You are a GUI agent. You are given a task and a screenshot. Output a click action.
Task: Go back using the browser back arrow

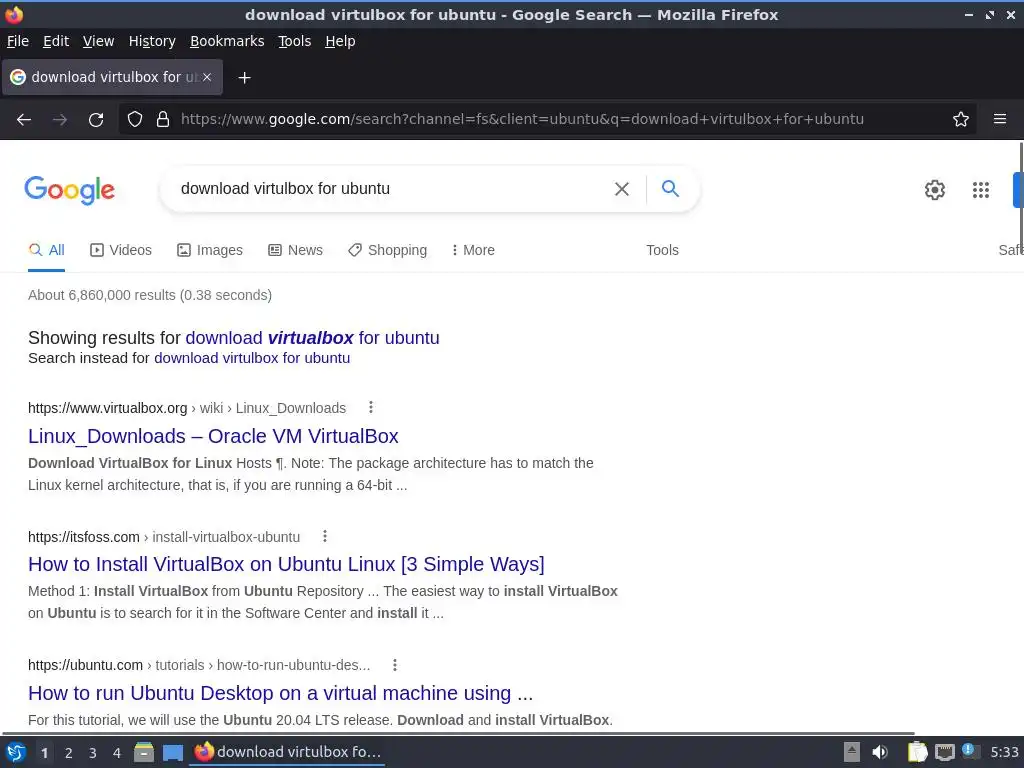pyautogui.click(x=24, y=120)
